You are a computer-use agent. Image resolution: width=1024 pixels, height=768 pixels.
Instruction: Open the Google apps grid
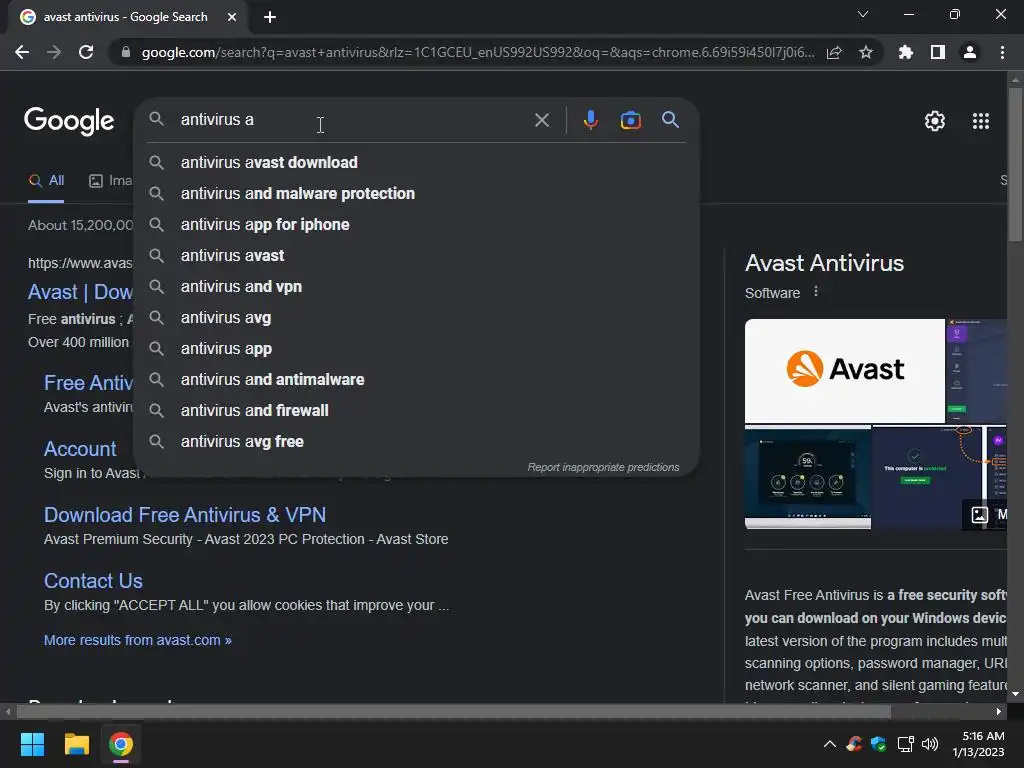coord(981,121)
